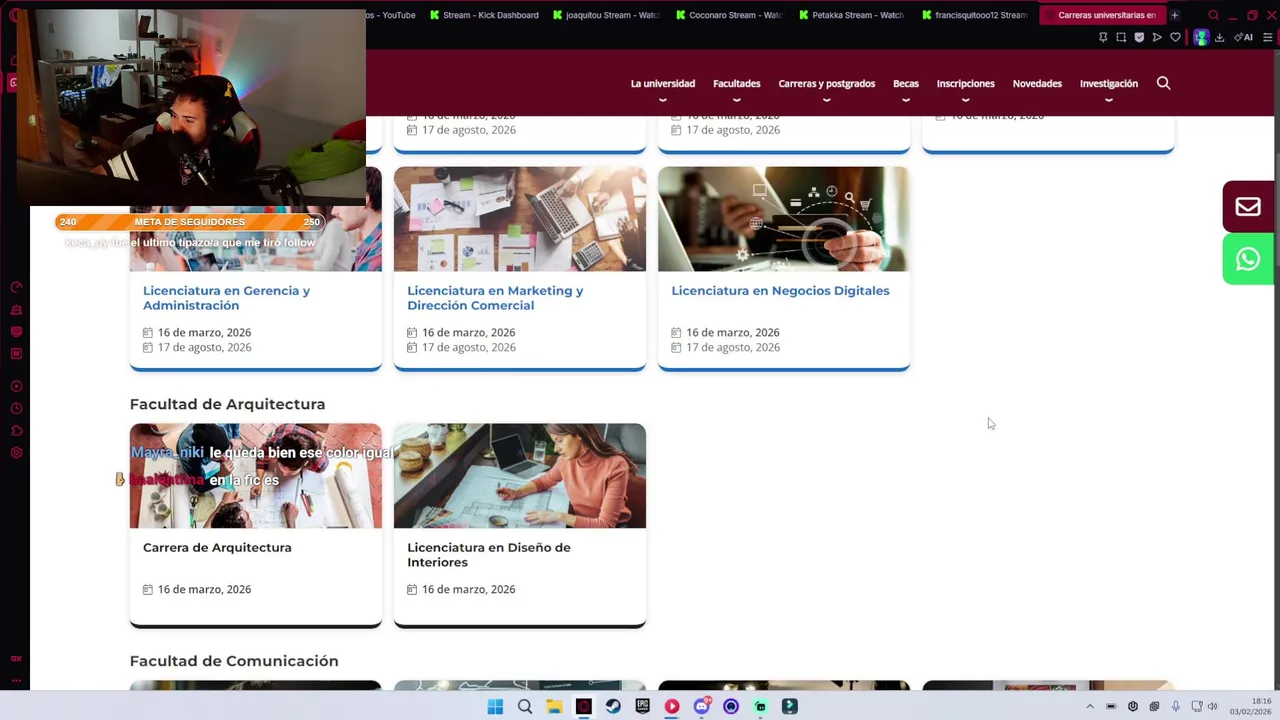Open the GX Control speedometer sidebar icon
The height and width of the screenshot is (720, 1280).
[x=16, y=287]
